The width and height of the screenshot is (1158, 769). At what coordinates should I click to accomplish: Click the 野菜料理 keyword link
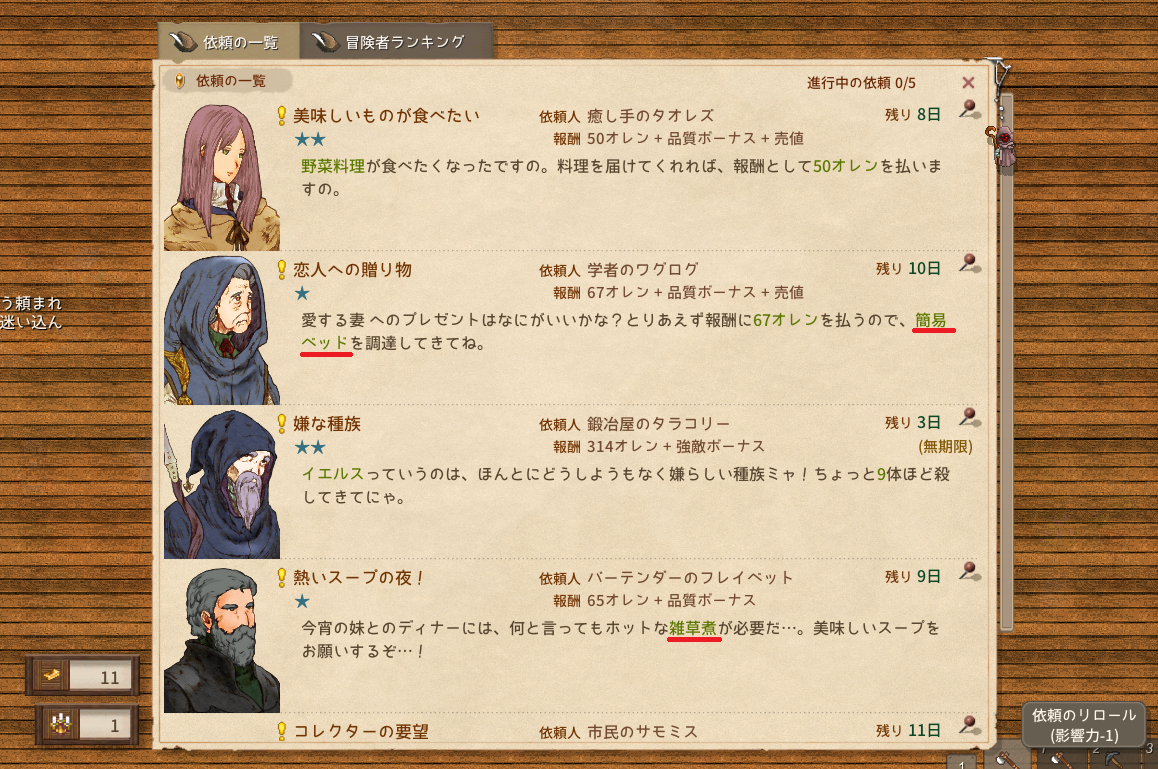click(332, 166)
